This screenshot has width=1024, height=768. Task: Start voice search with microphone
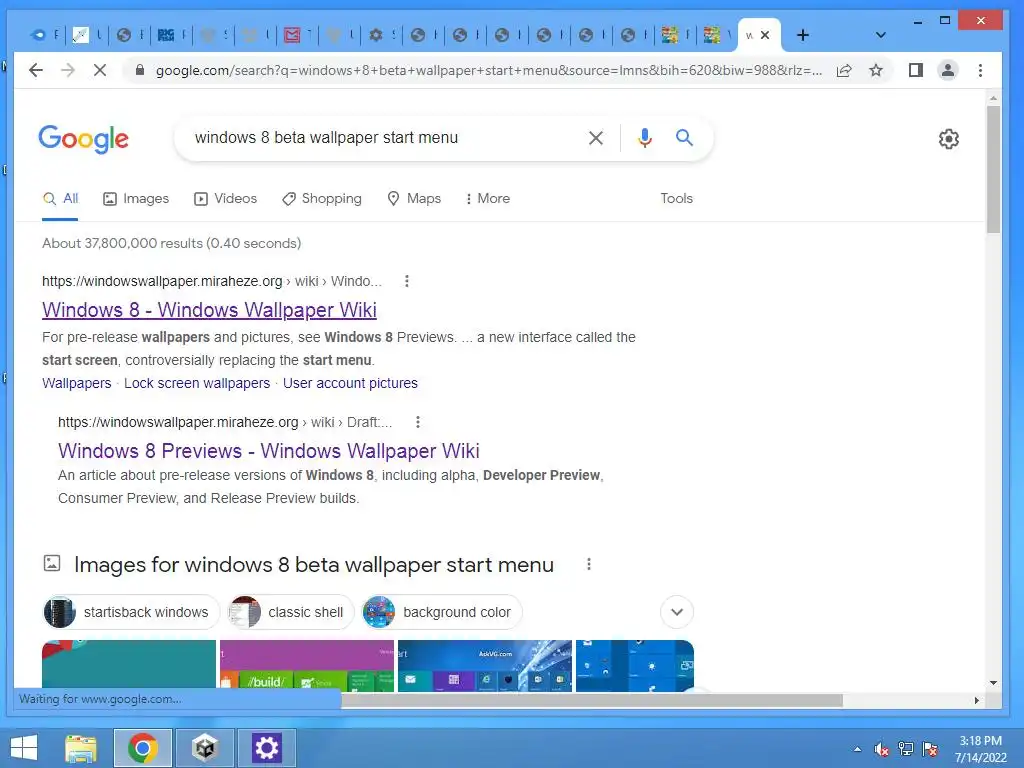[x=645, y=138]
